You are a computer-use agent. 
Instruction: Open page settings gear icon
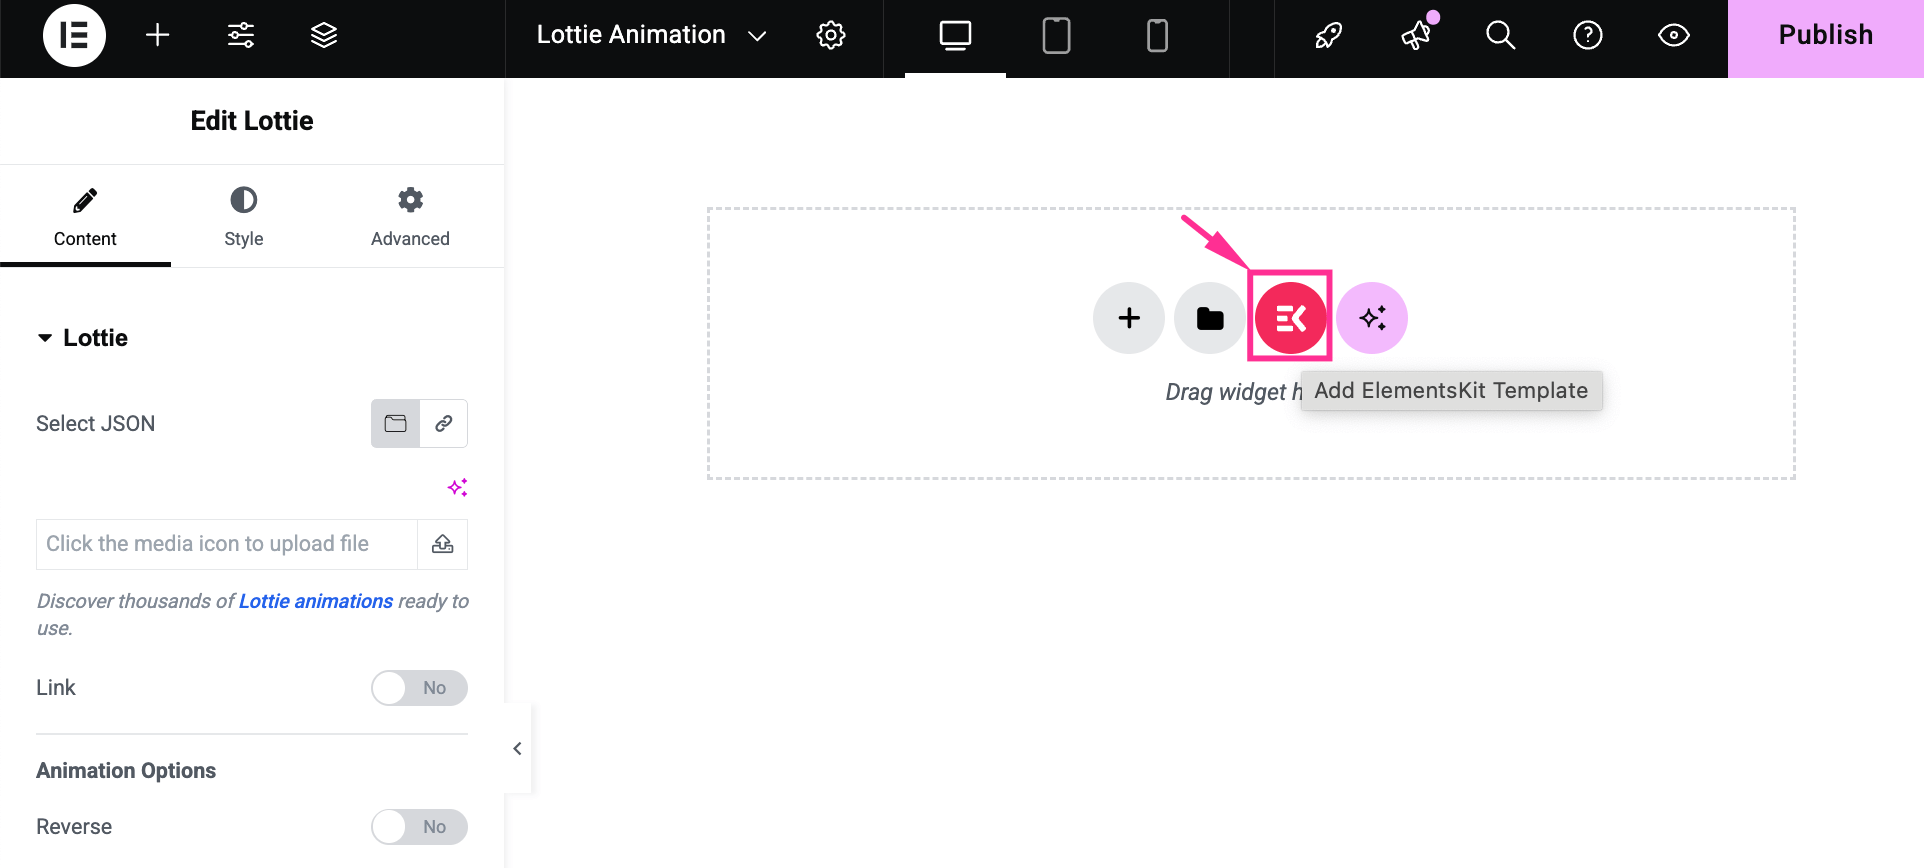coord(831,35)
